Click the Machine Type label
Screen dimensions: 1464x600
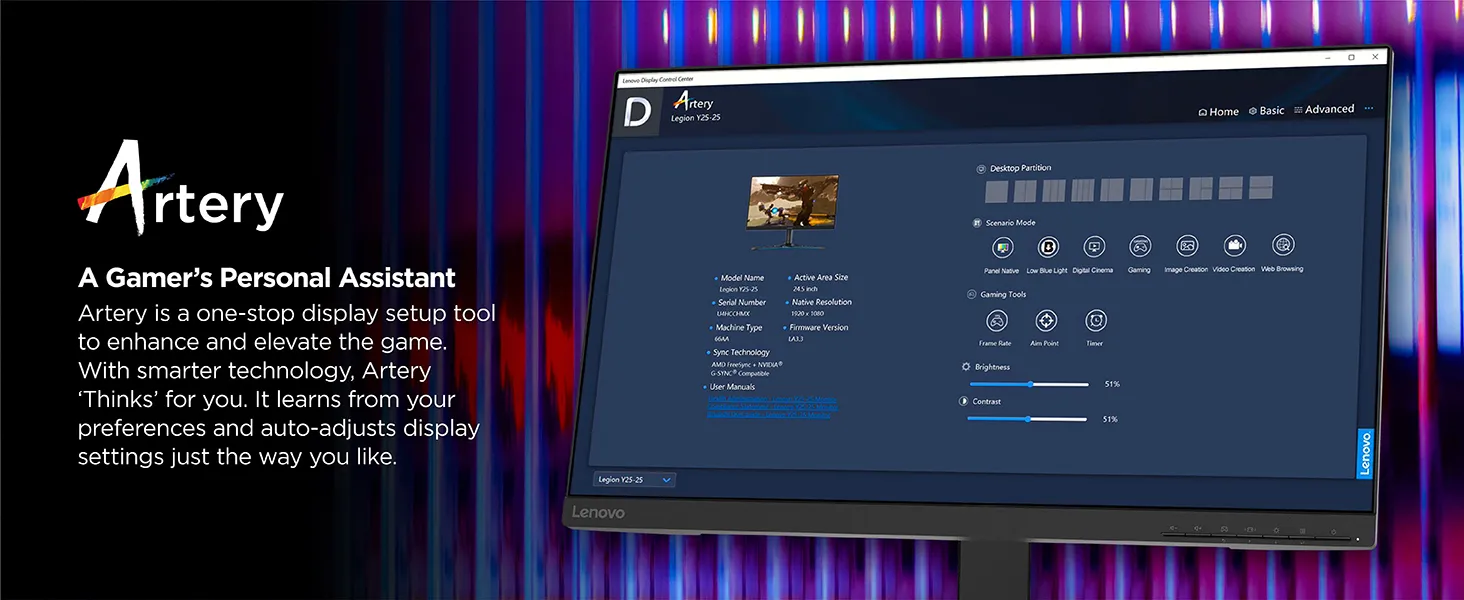tap(739, 327)
